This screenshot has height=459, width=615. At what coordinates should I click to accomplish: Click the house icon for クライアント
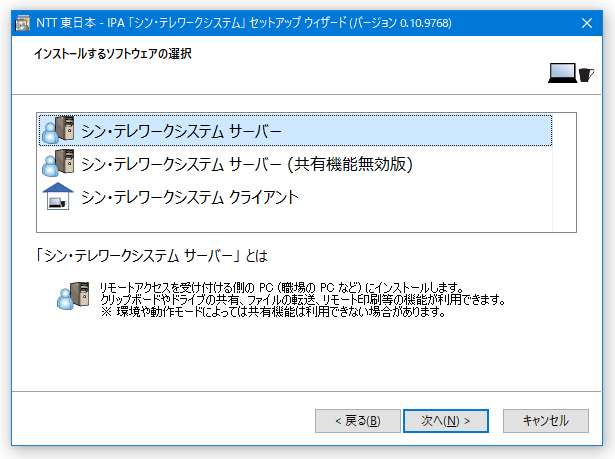pos(58,196)
